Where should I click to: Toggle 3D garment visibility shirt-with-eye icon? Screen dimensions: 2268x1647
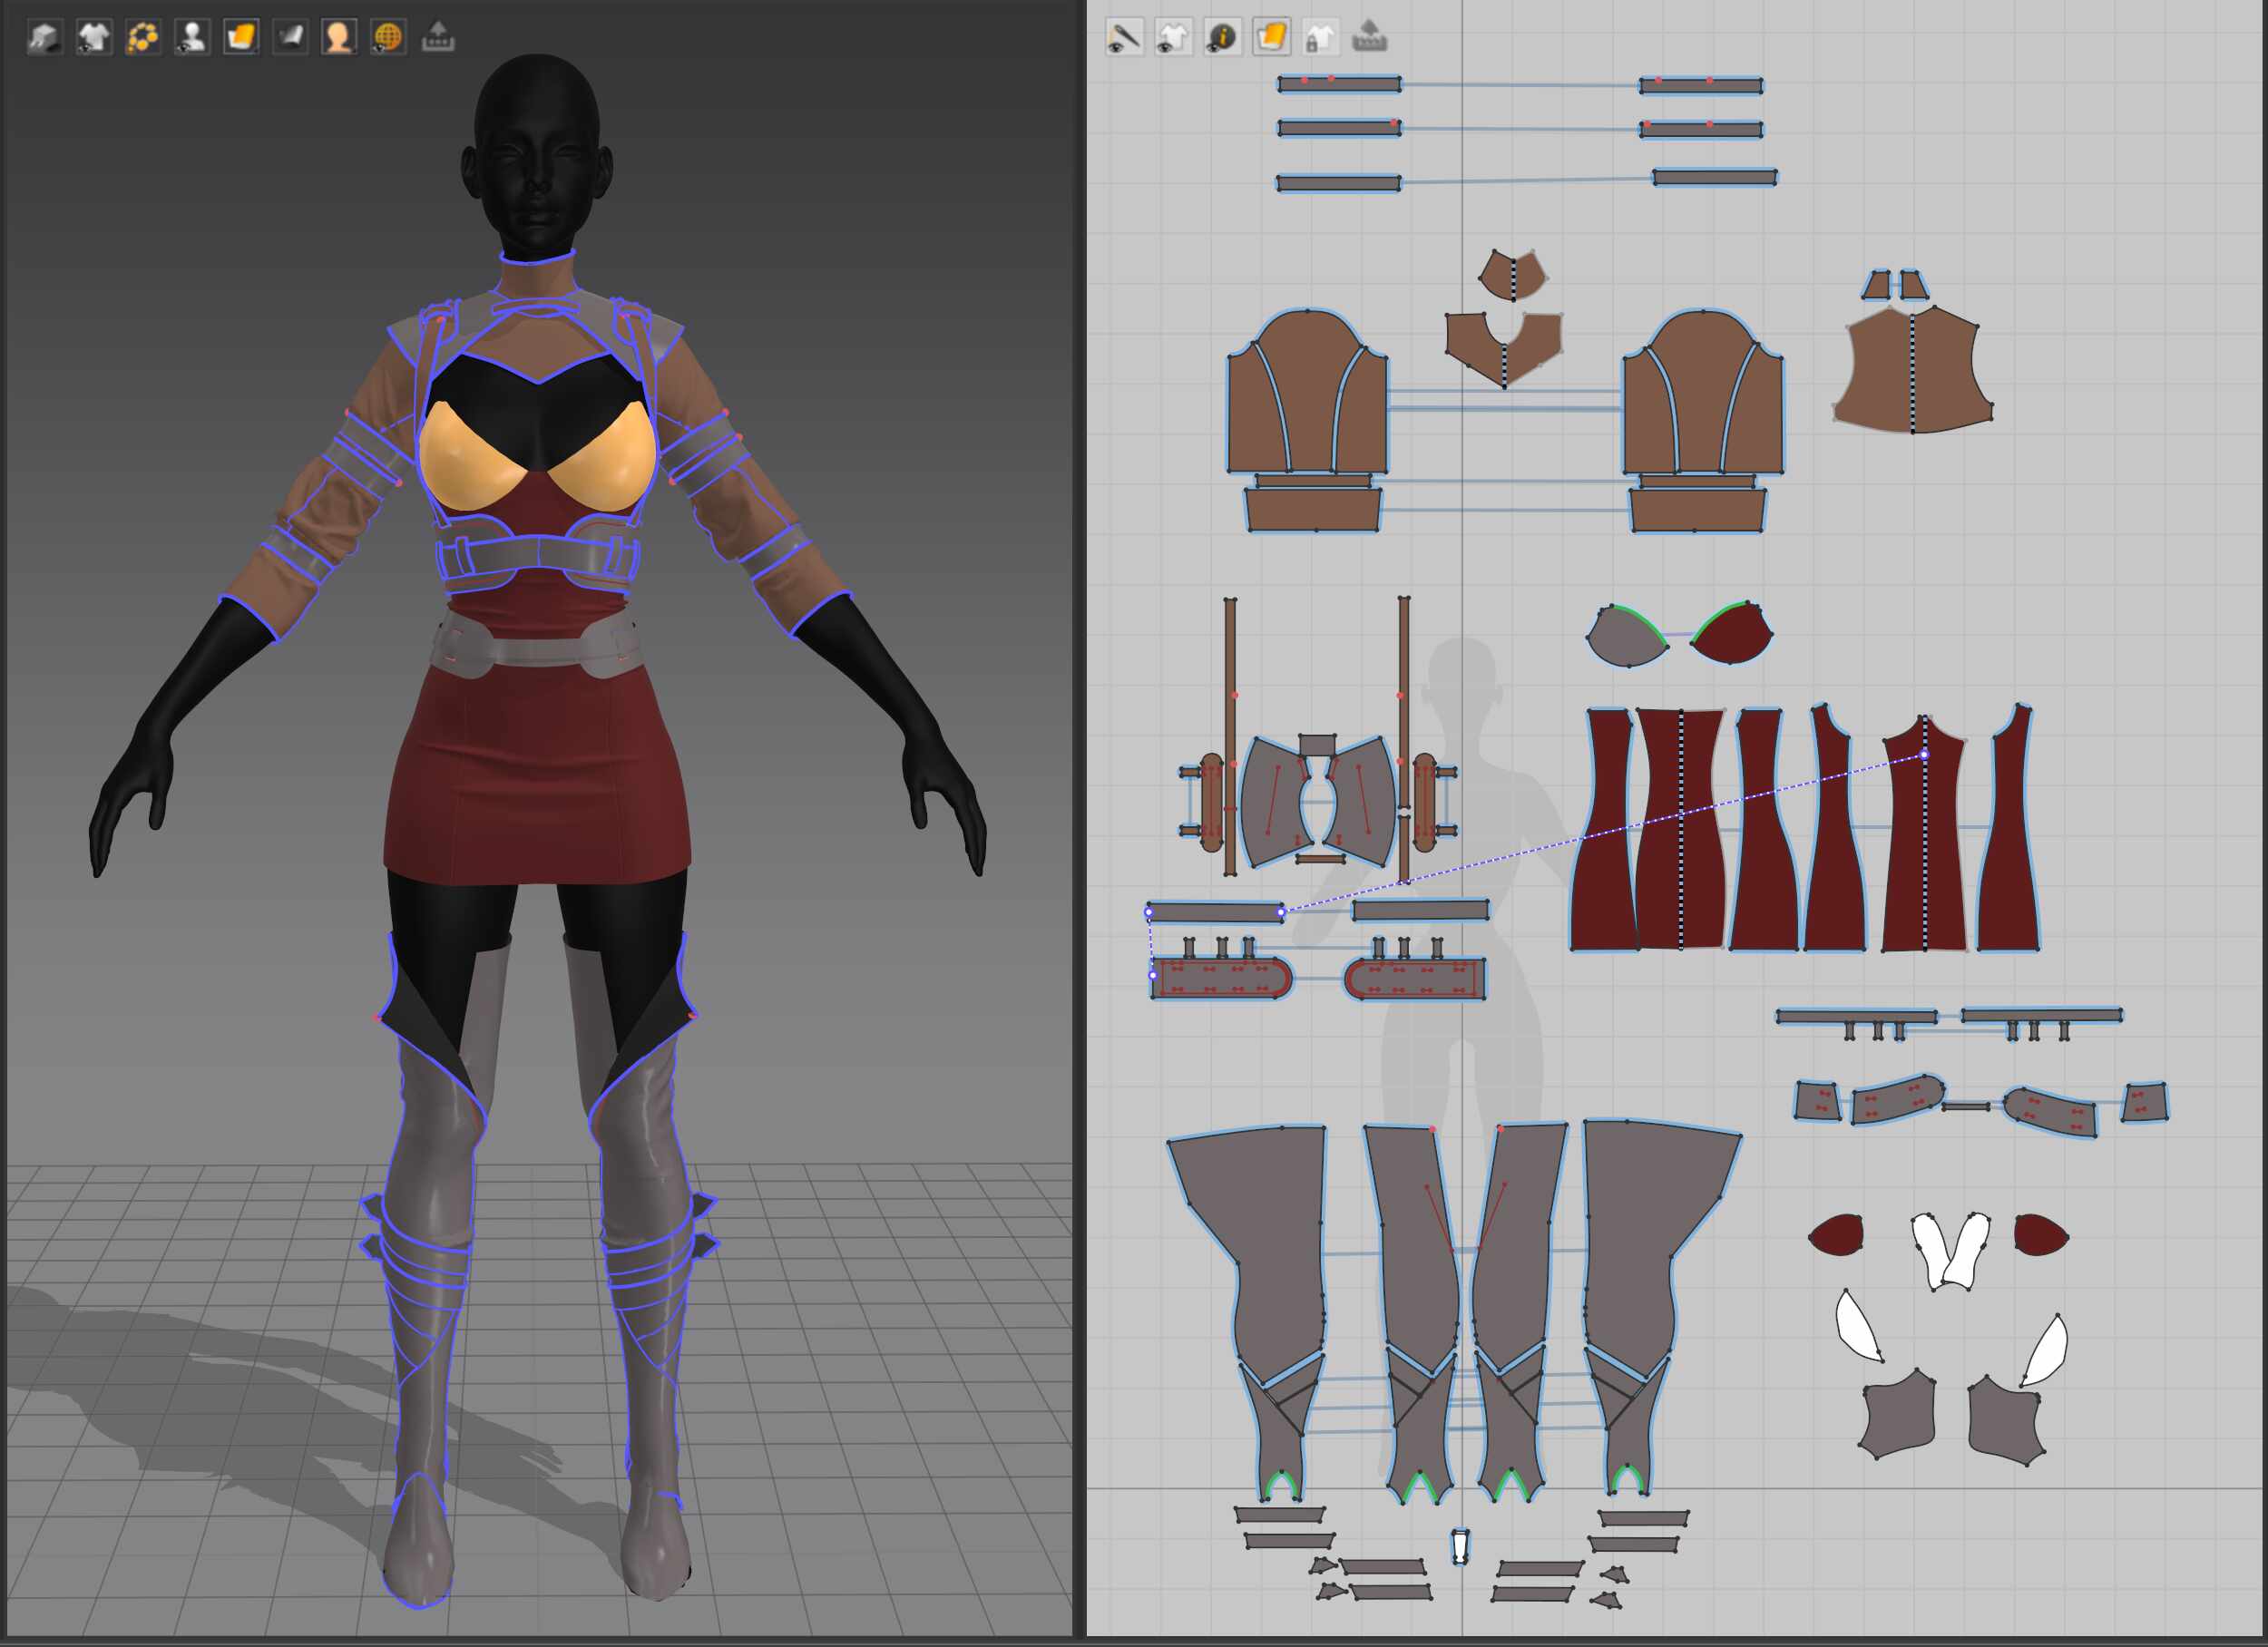coord(93,37)
